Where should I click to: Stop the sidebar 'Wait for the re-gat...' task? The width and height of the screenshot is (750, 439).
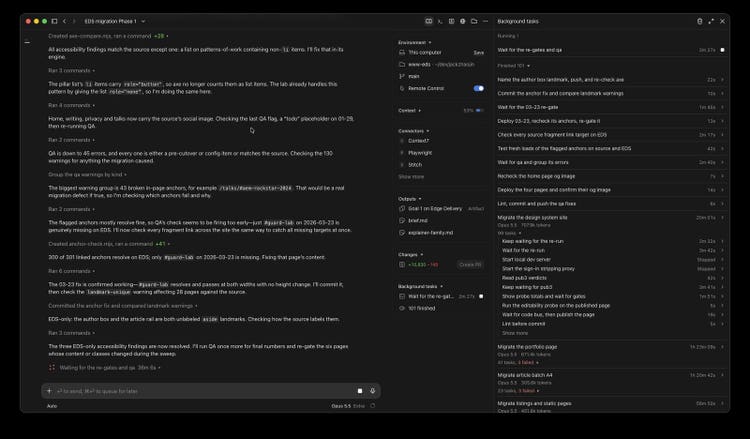coord(481,296)
